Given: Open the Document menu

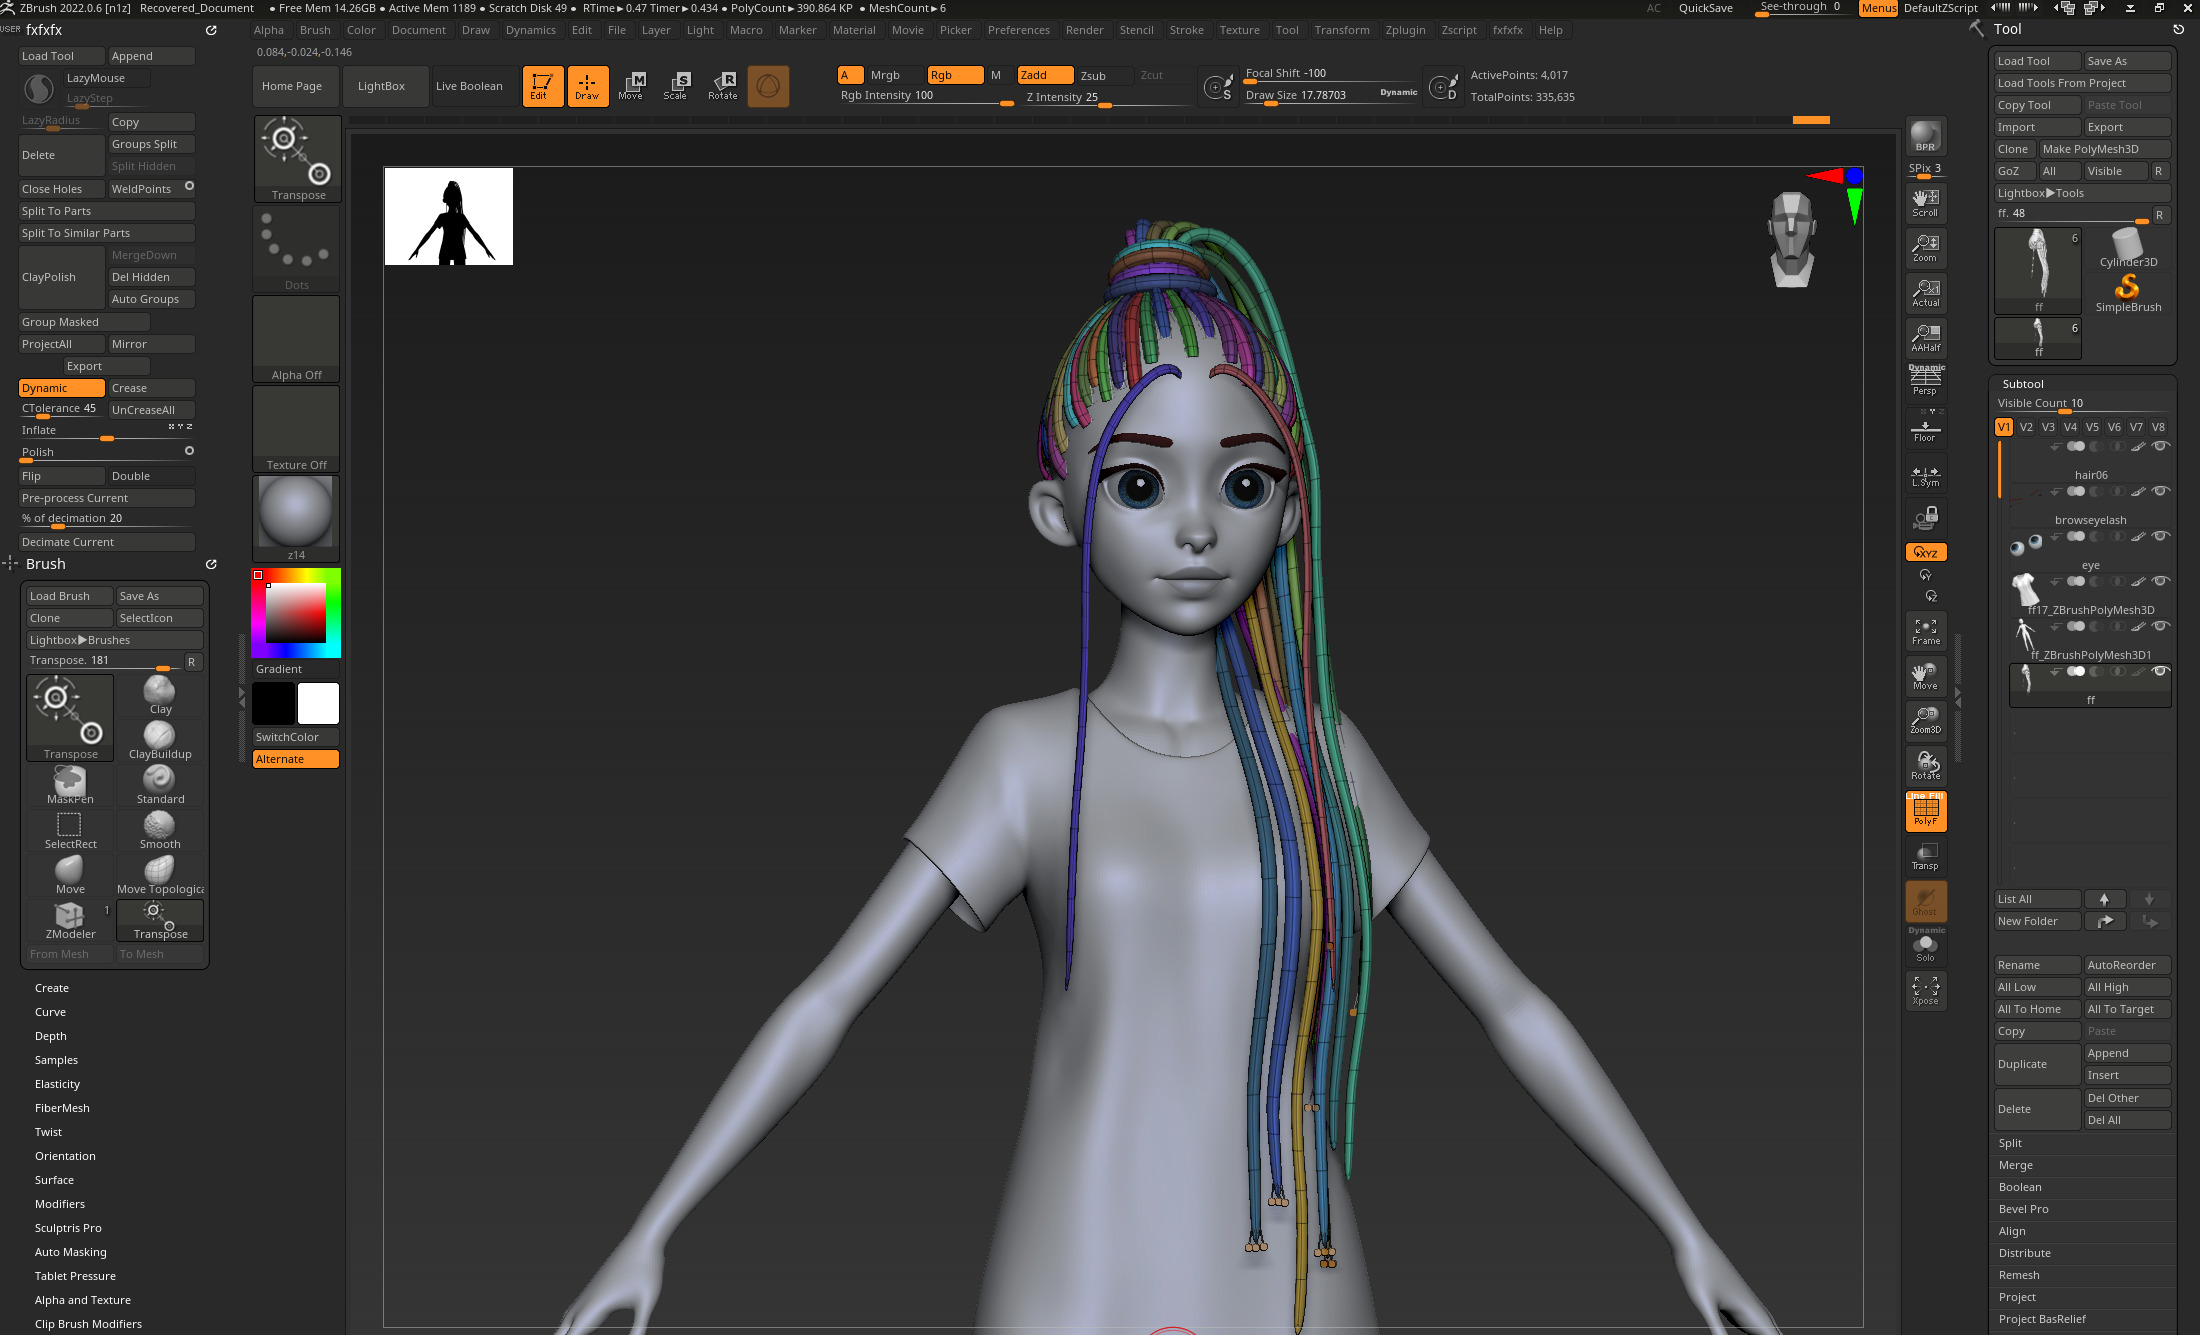Looking at the screenshot, I should 419,30.
